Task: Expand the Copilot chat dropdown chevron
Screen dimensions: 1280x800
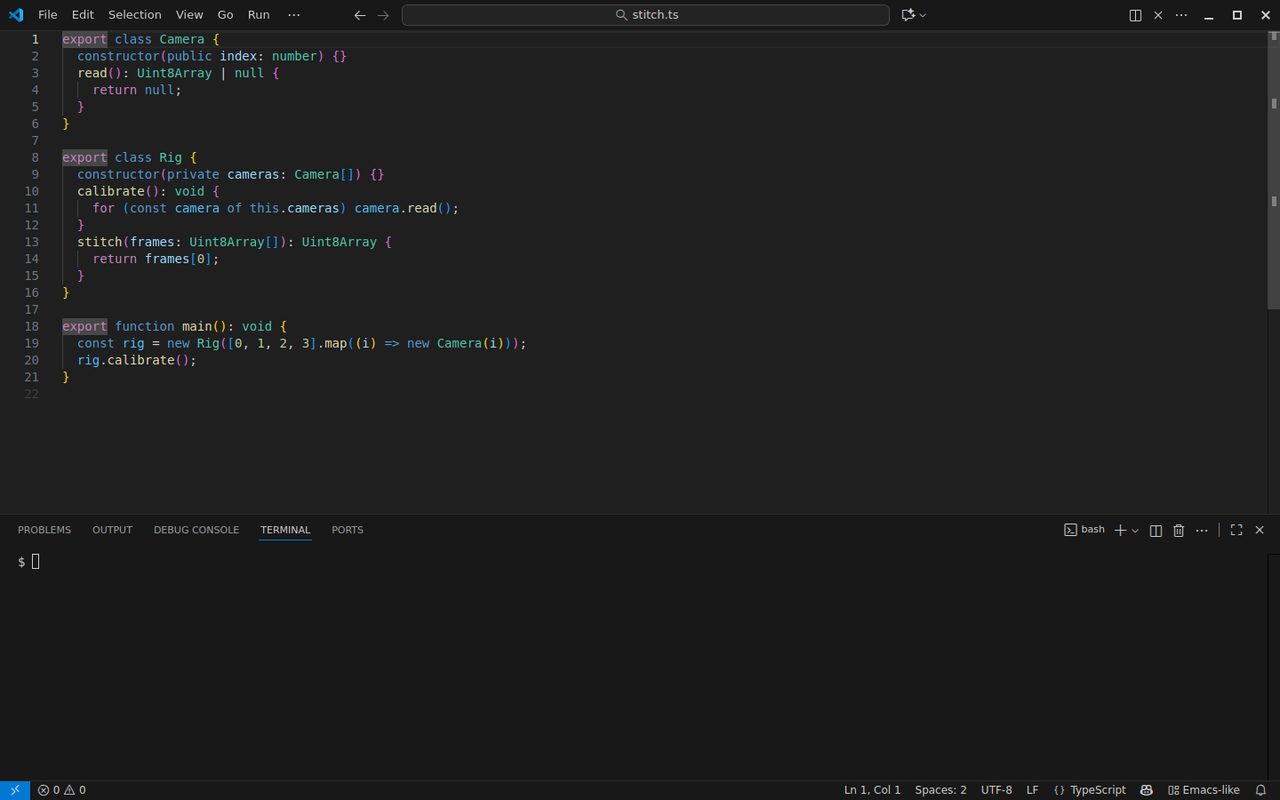Action: tap(923, 15)
